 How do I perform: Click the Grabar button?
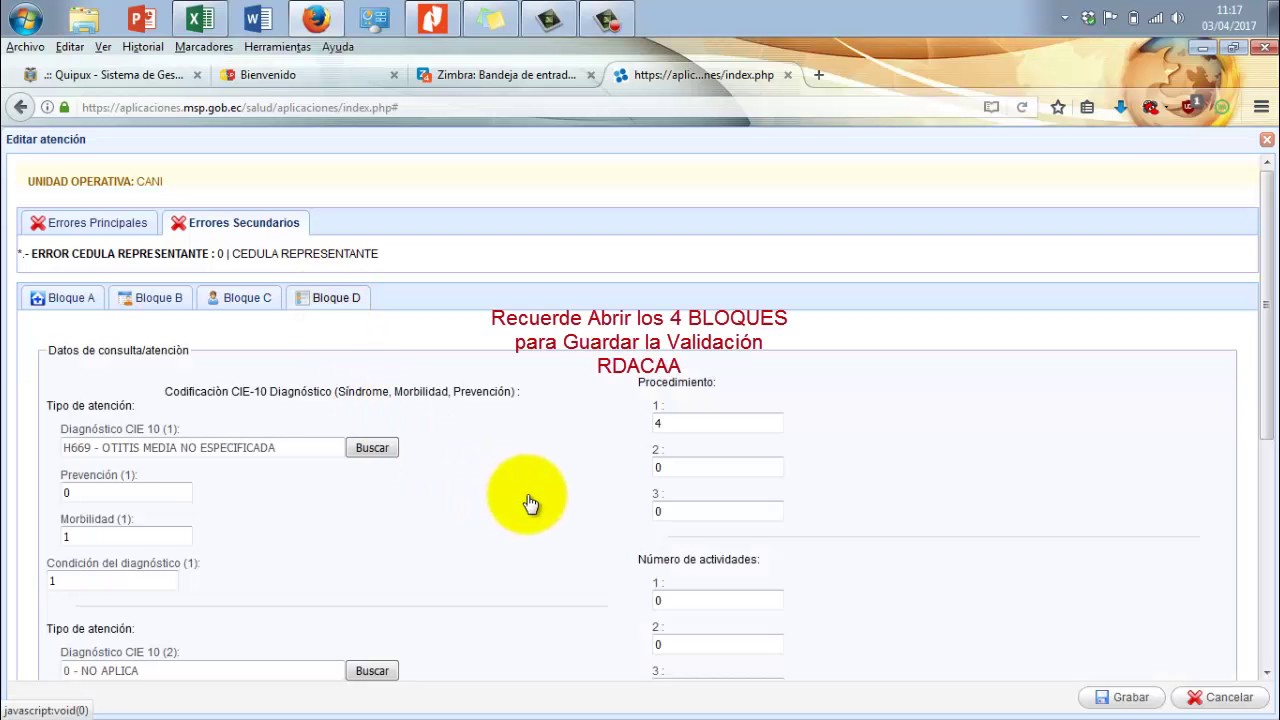(x=1121, y=698)
